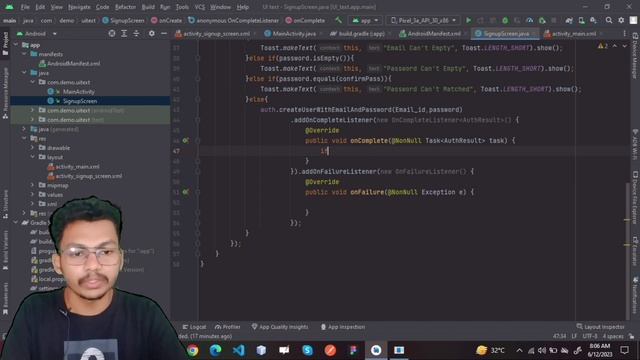Open the File menu
640x360 pixels.
(x=25, y=7)
